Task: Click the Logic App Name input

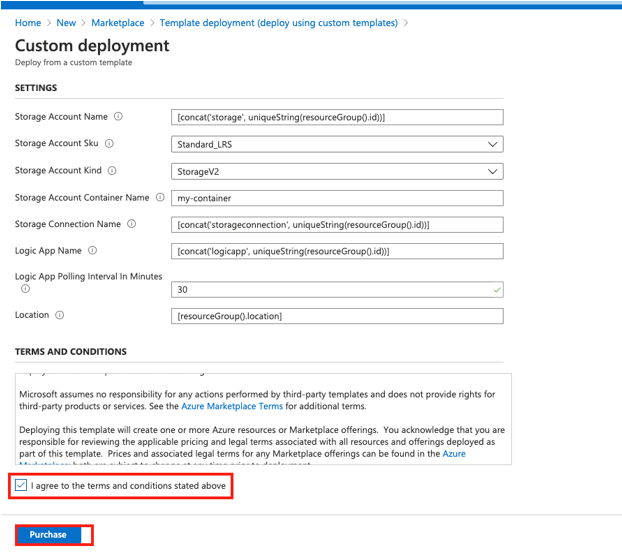Action: tap(337, 252)
